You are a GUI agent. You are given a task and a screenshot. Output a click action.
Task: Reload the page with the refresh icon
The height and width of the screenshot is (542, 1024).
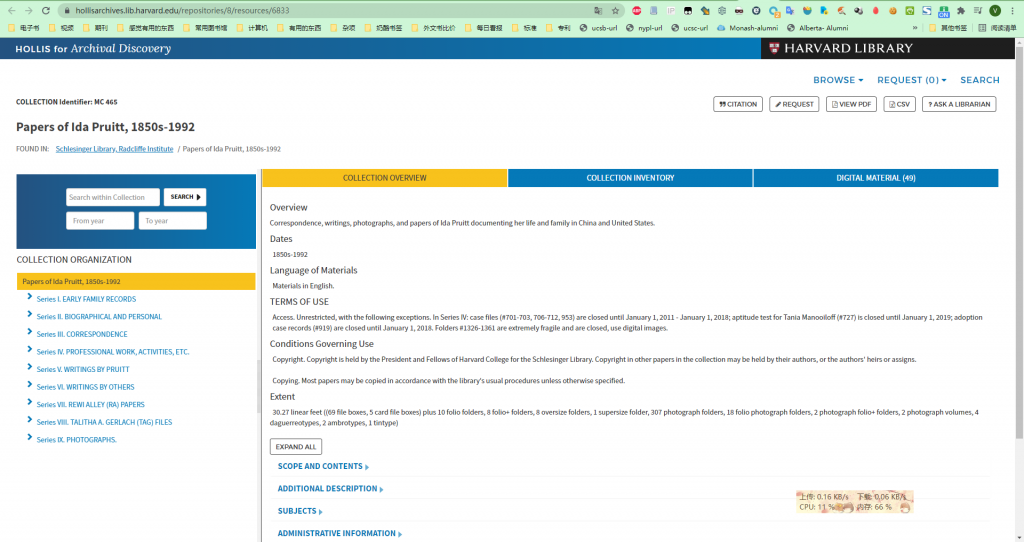point(46,10)
